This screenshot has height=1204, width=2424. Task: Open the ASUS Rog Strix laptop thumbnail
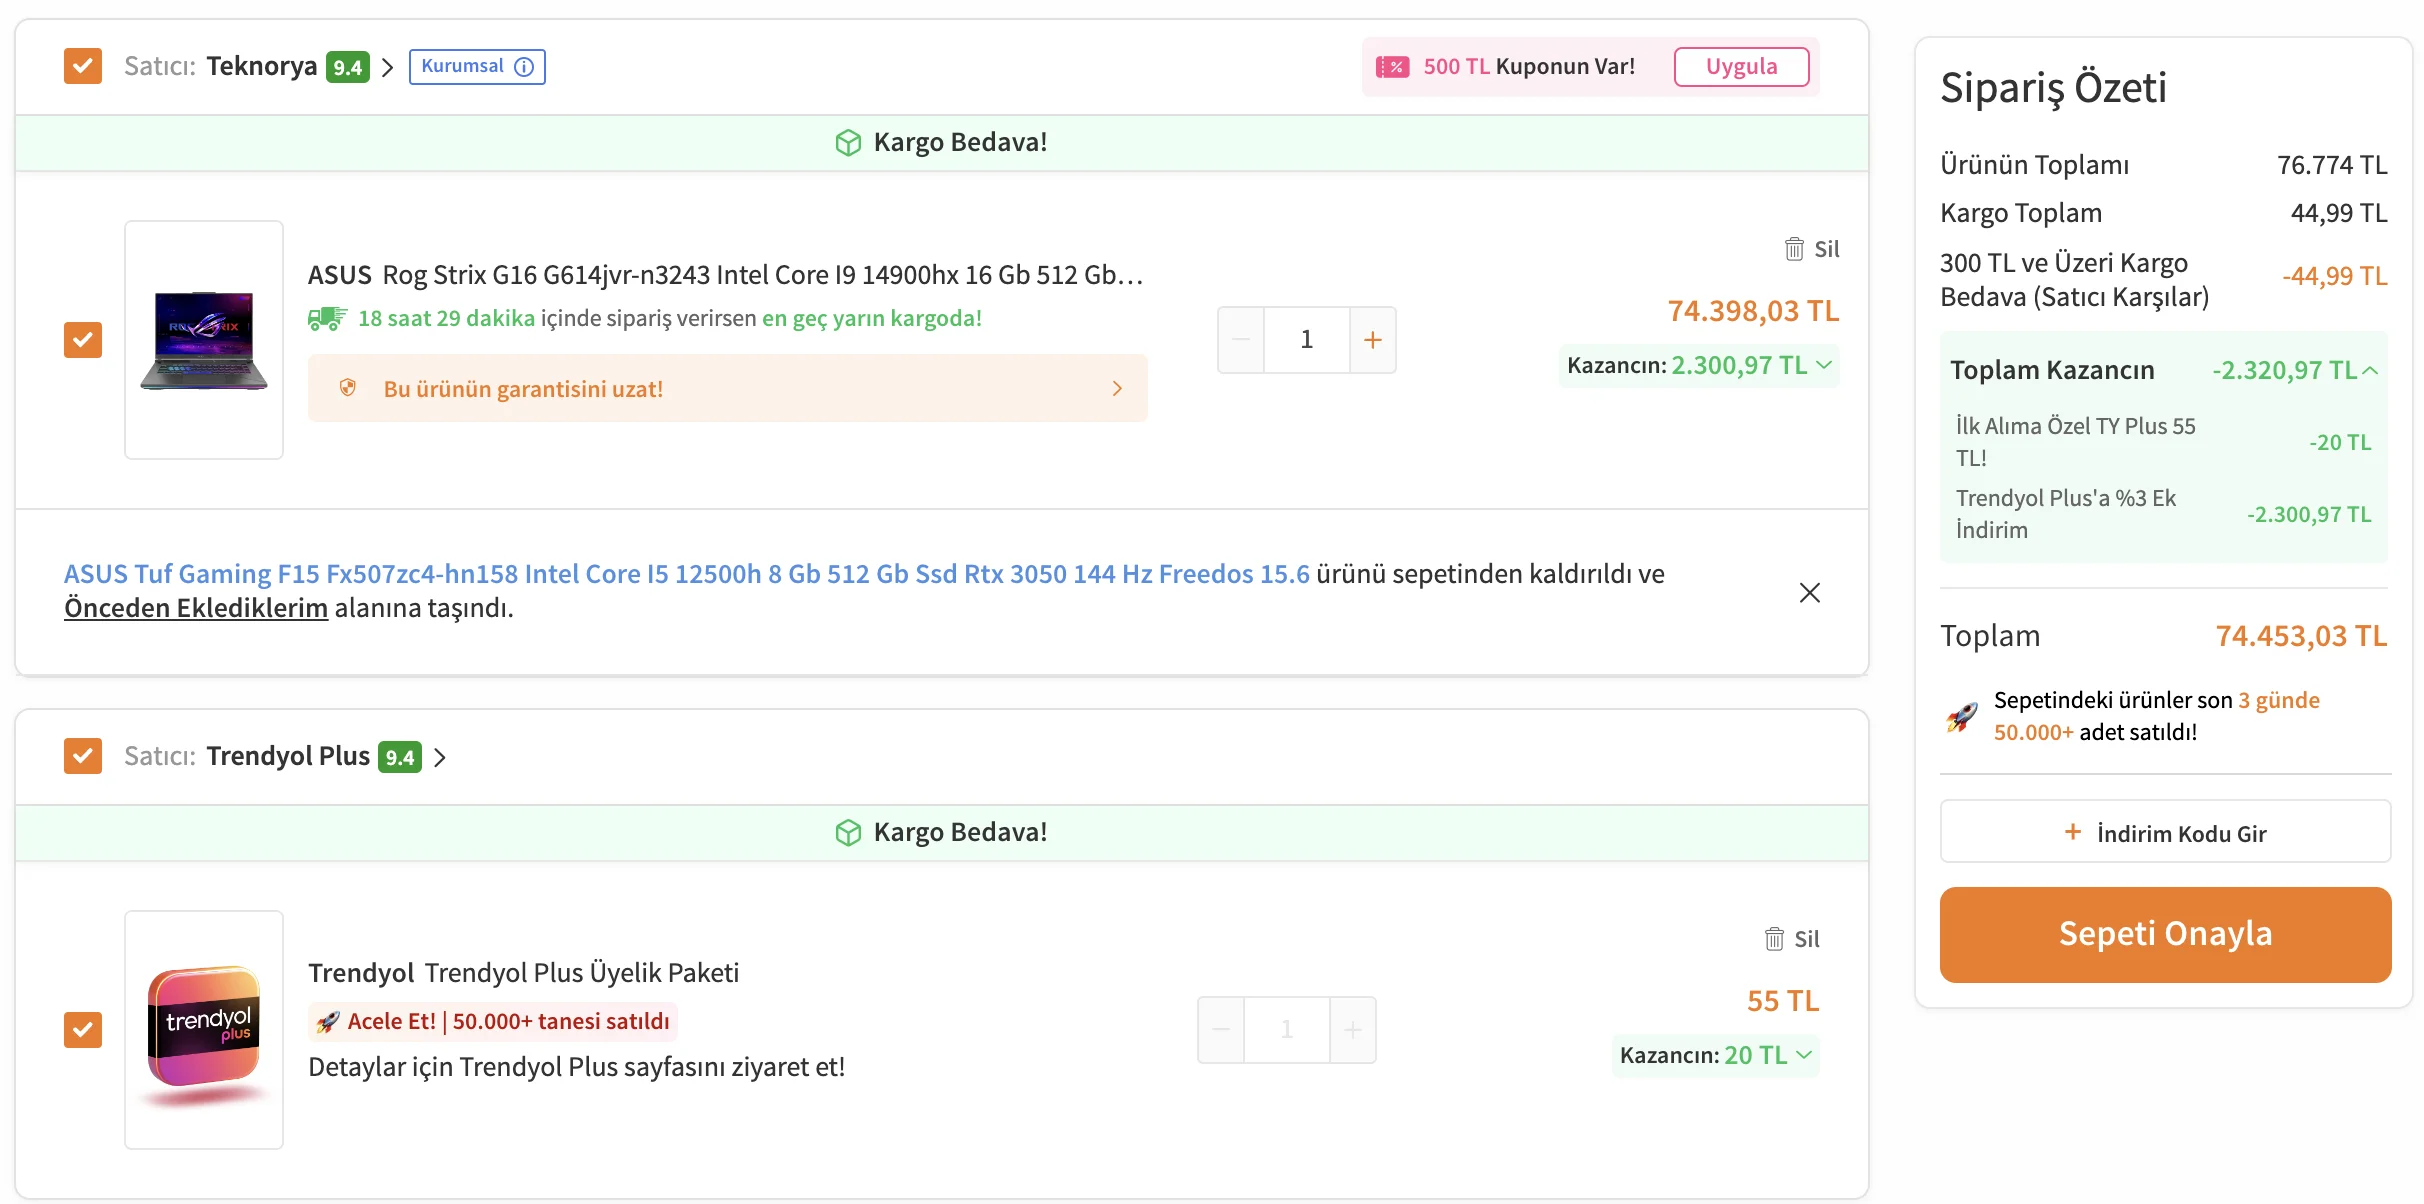pyautogui.click(x=204, y=340)
